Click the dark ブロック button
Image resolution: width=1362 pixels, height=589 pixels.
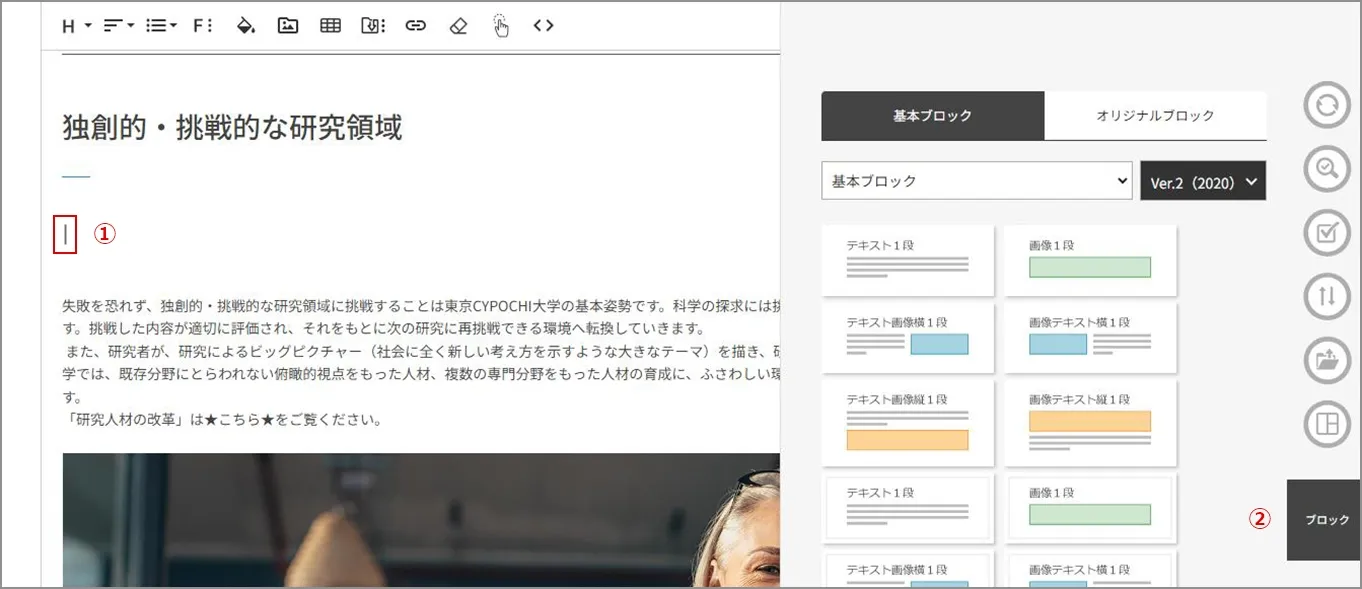pyautogui.click(x=1324, y=520)
